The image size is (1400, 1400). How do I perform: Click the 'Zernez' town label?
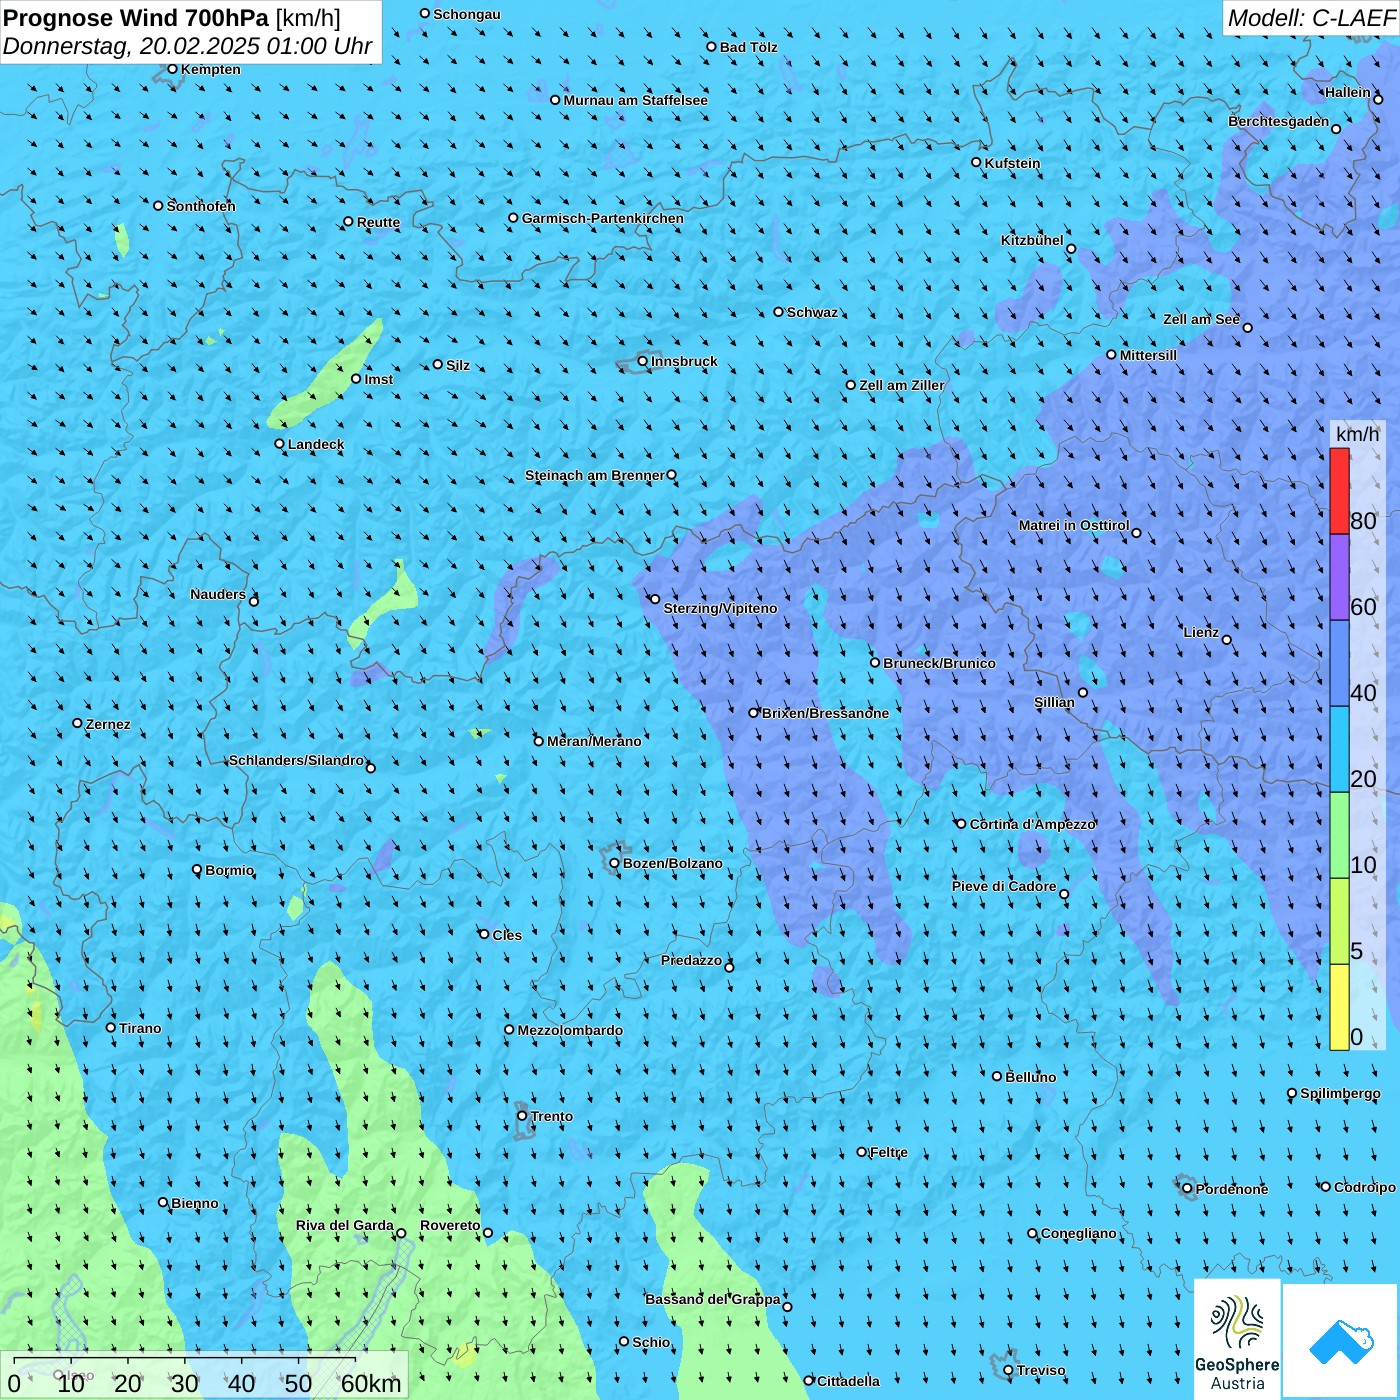(108, 724)
